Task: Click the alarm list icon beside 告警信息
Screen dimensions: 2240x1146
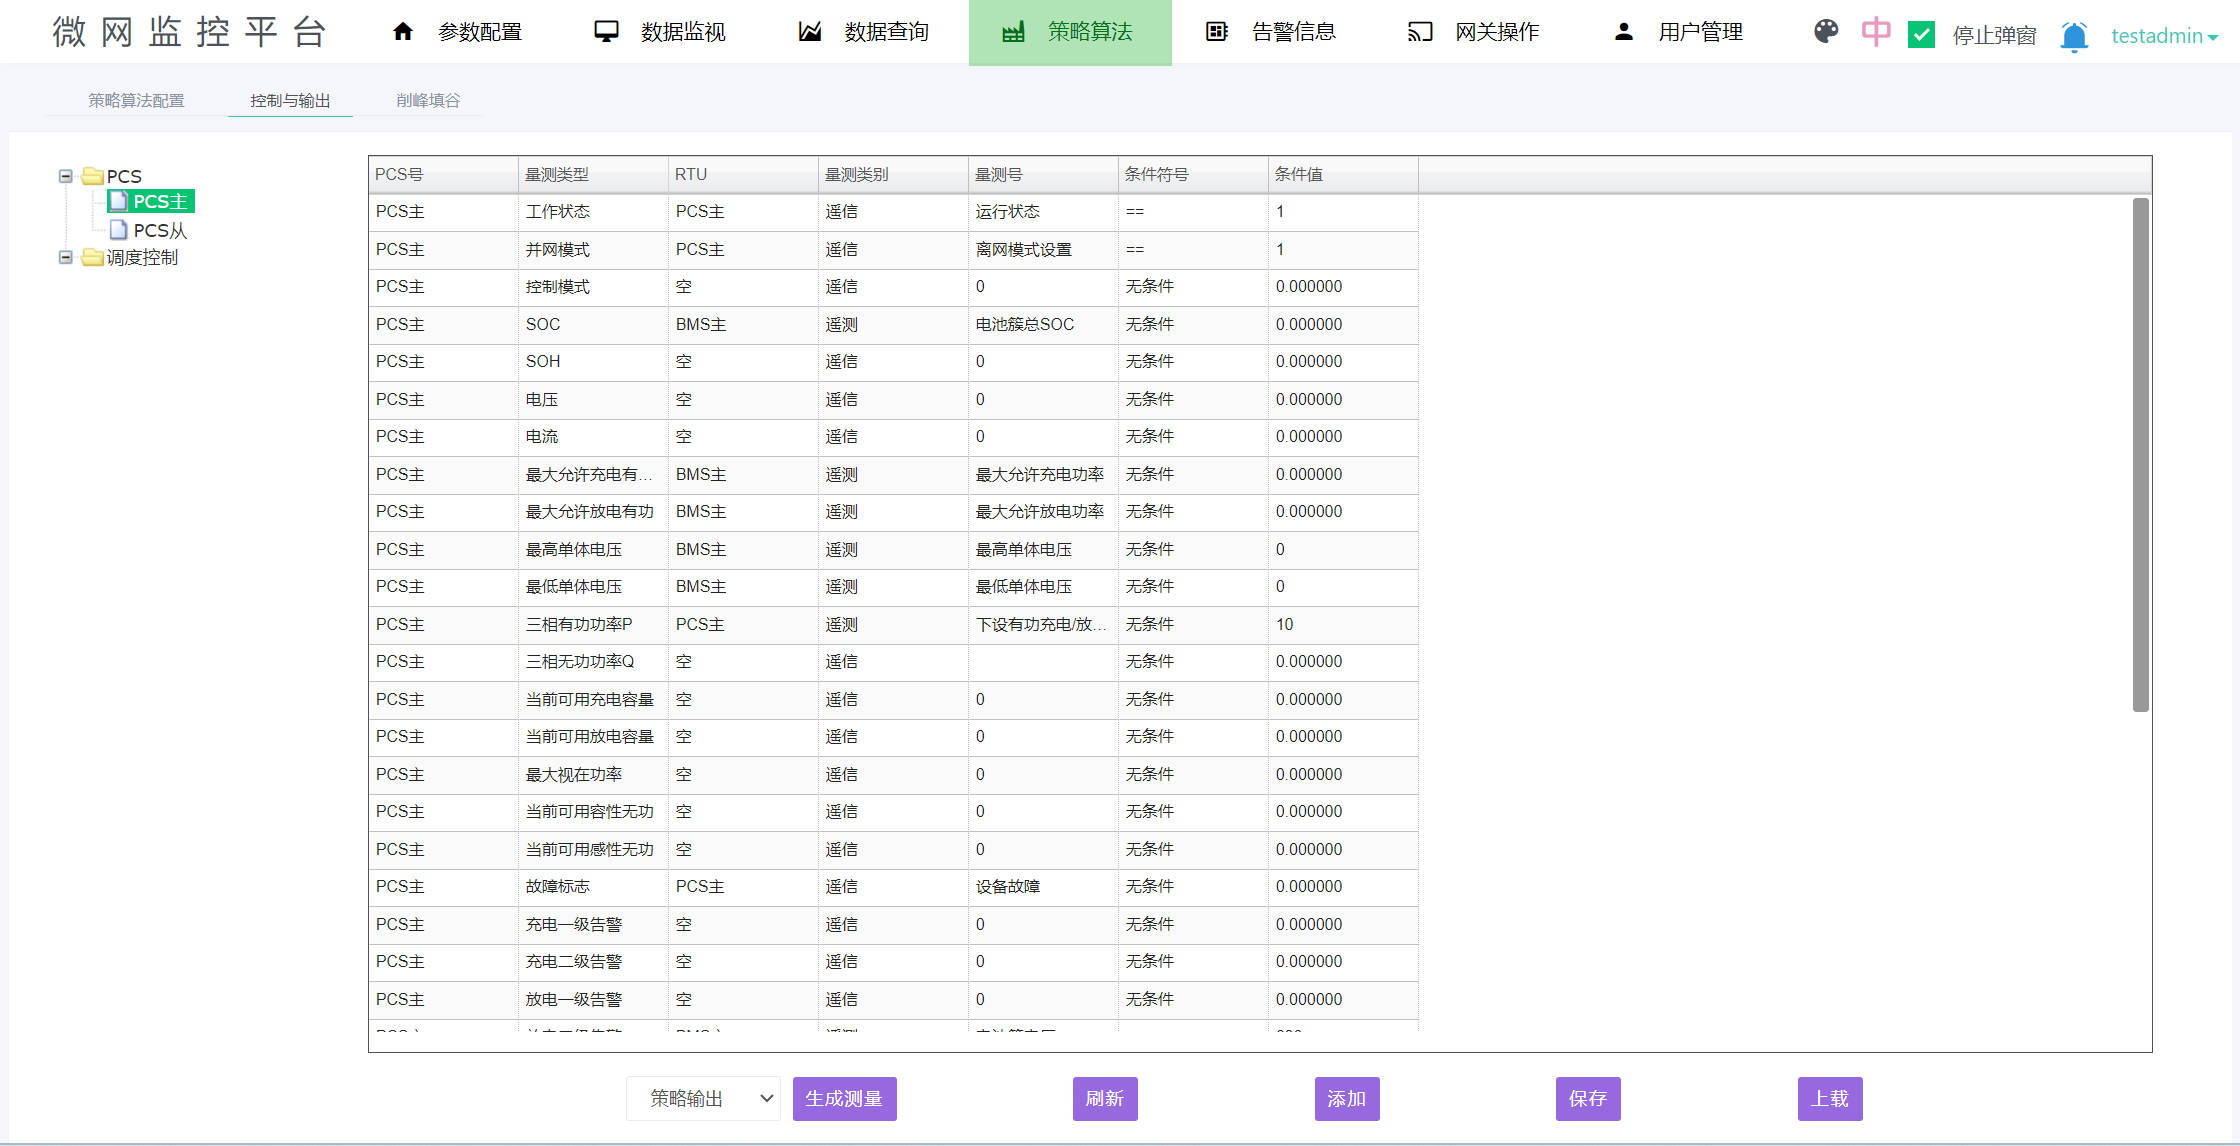Action: coord(1216,32)
